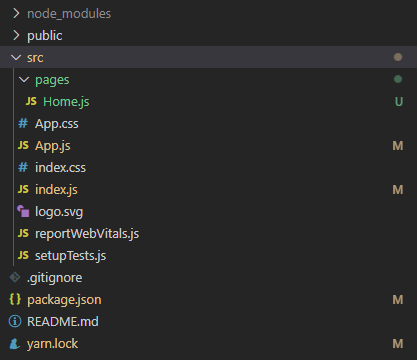Open the README.md file

click(63, 322)
